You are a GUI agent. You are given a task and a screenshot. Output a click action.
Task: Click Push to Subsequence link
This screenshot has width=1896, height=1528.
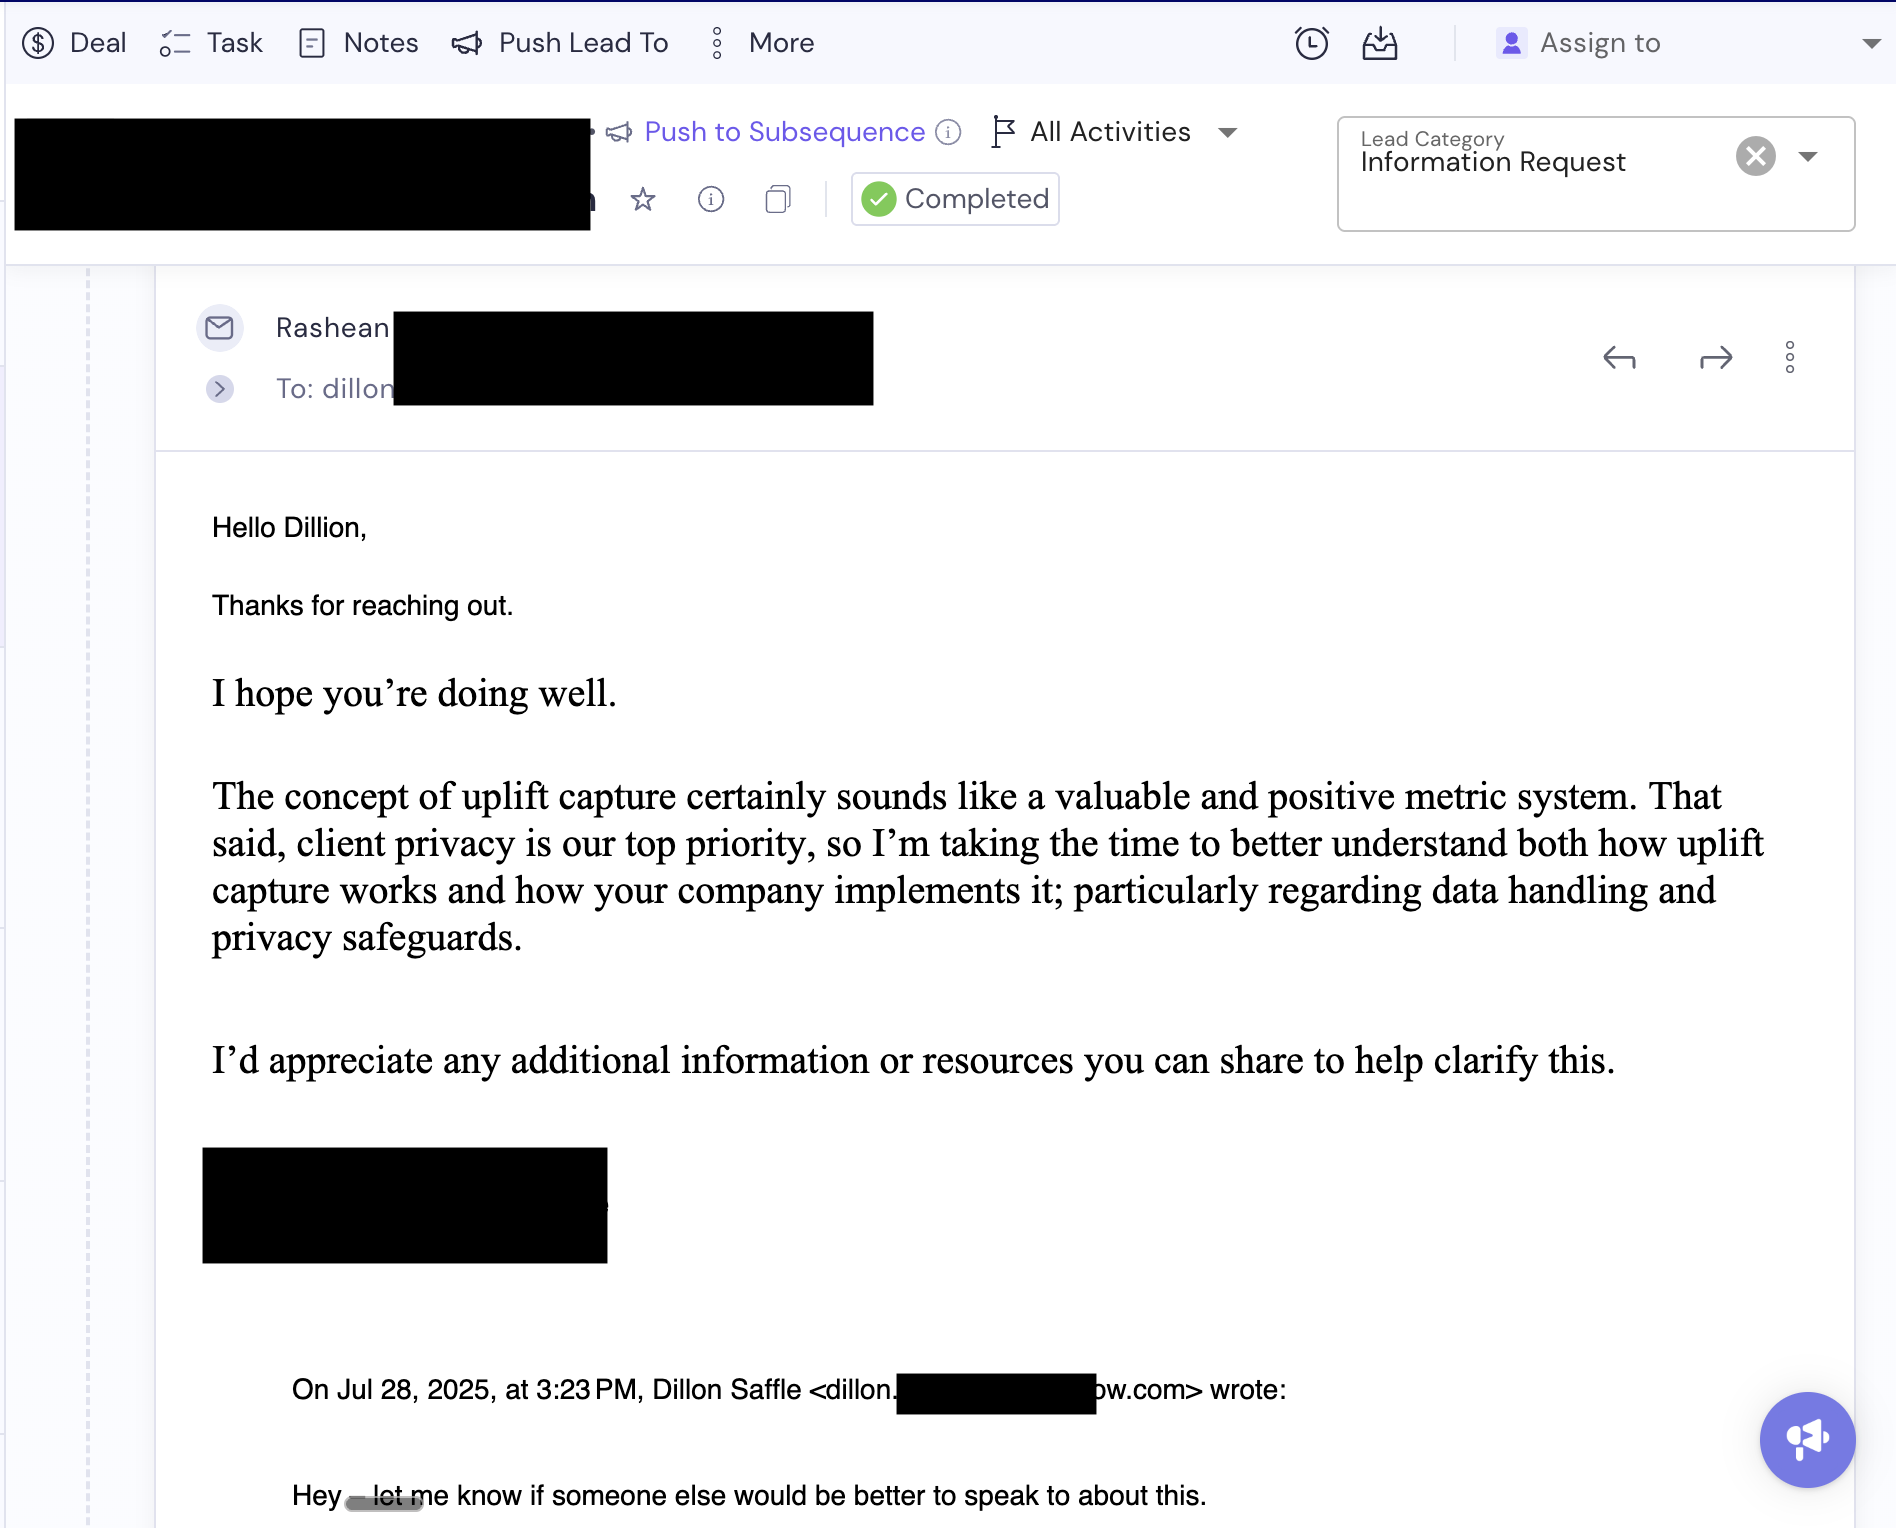784,132
